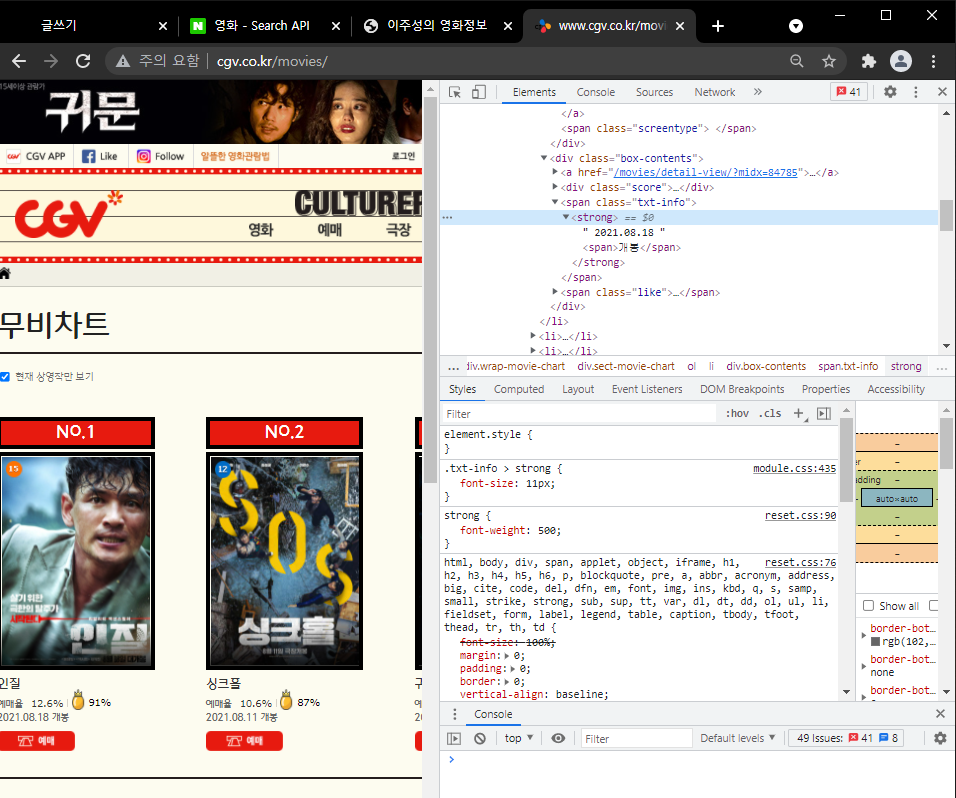
Task: Expand the span class="like" node
Action: pos(555,292)
